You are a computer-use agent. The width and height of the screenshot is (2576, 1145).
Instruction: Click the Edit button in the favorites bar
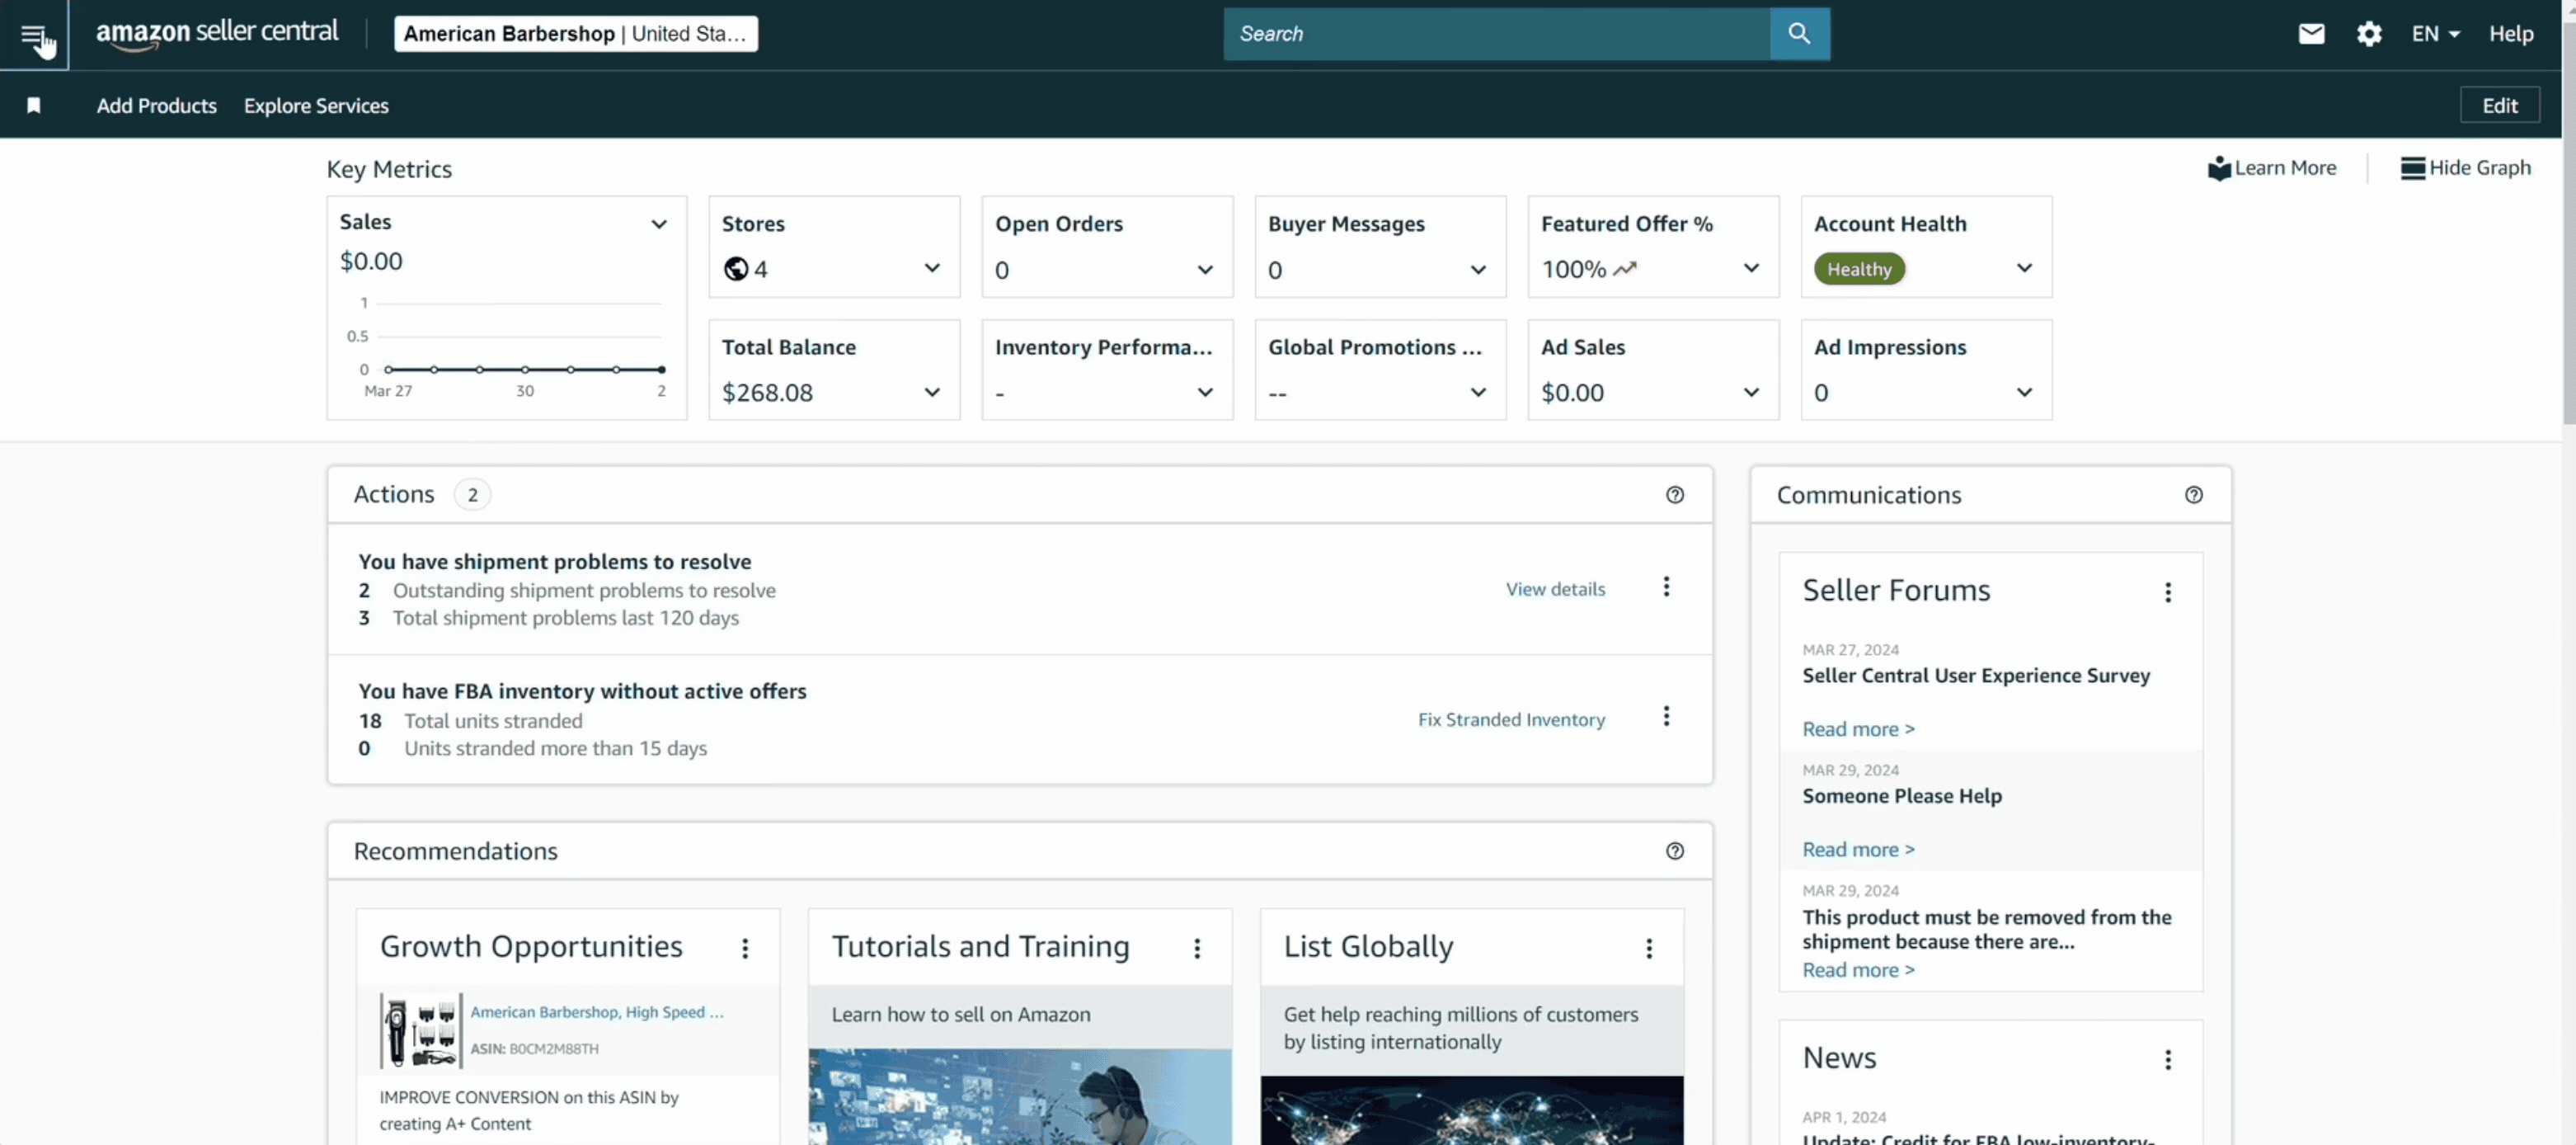[x=2499, y=106]
